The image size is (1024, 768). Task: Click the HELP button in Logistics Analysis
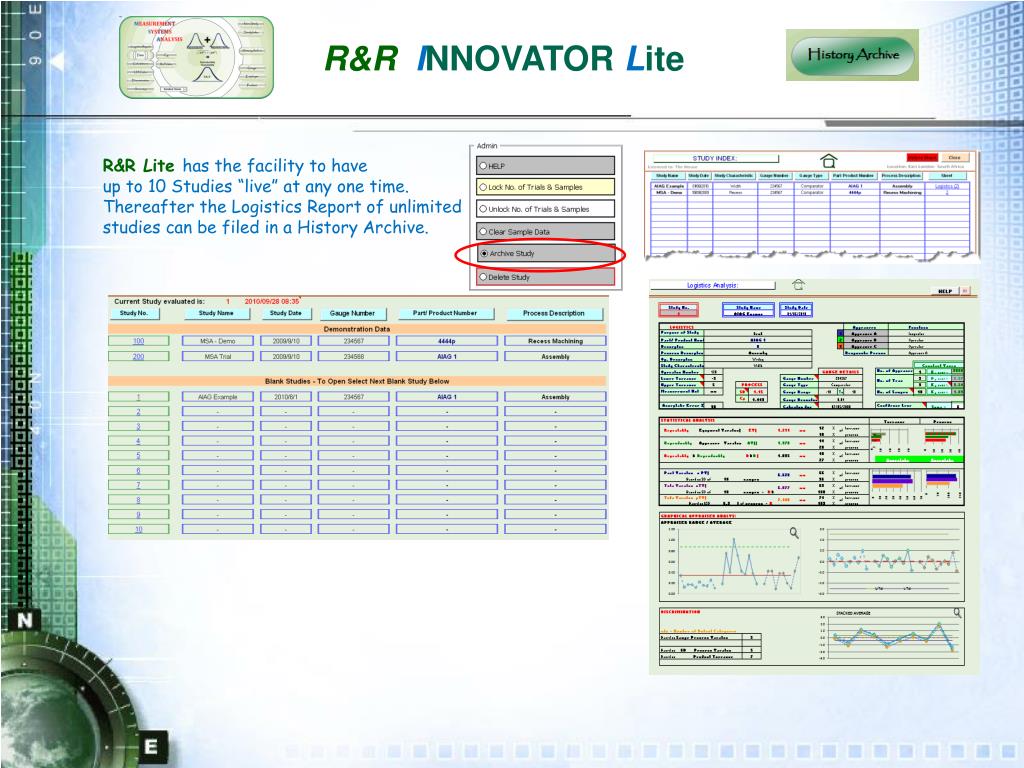944,291
